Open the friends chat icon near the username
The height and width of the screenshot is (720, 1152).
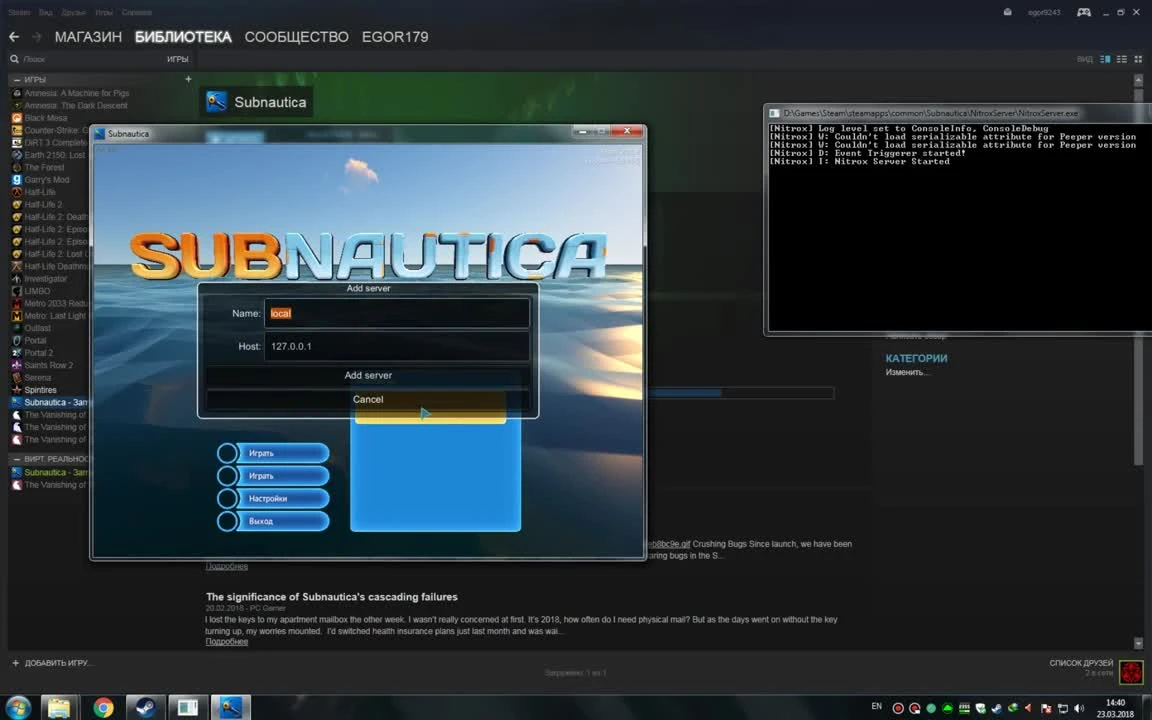(x=1083, y=12)
